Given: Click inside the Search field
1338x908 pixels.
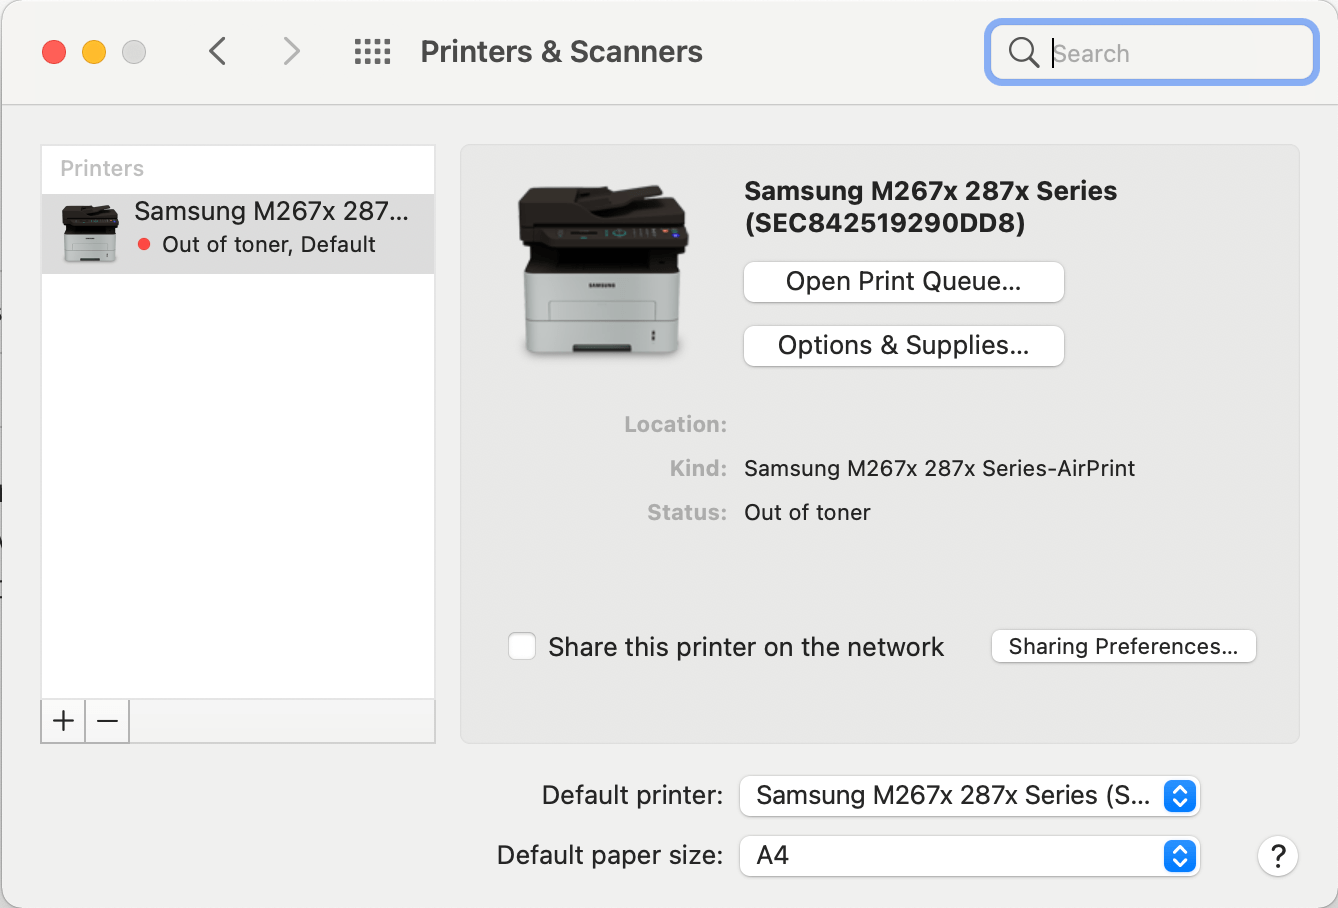Looking at the screenshot, I should (1150, 52).
